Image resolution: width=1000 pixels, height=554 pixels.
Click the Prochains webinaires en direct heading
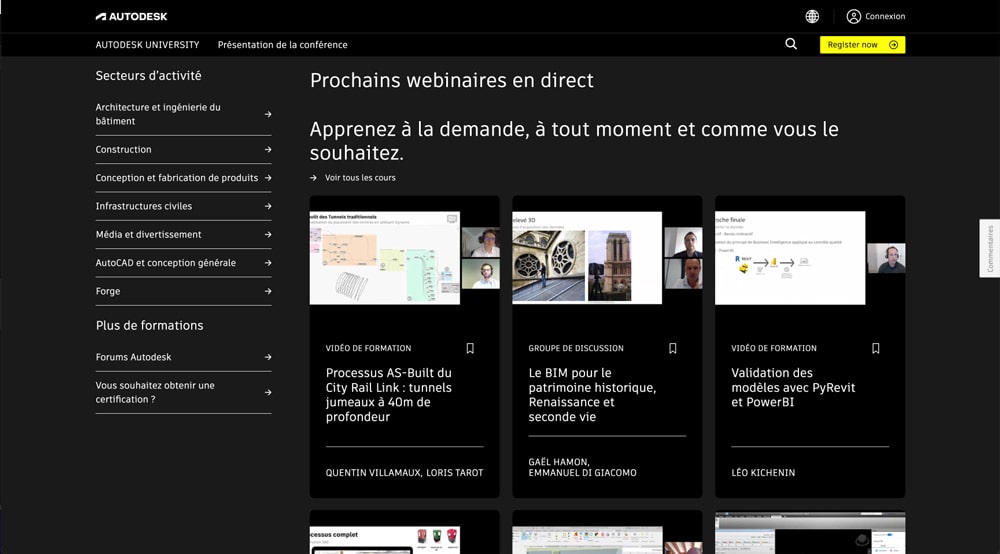click(x=452, y=80)
